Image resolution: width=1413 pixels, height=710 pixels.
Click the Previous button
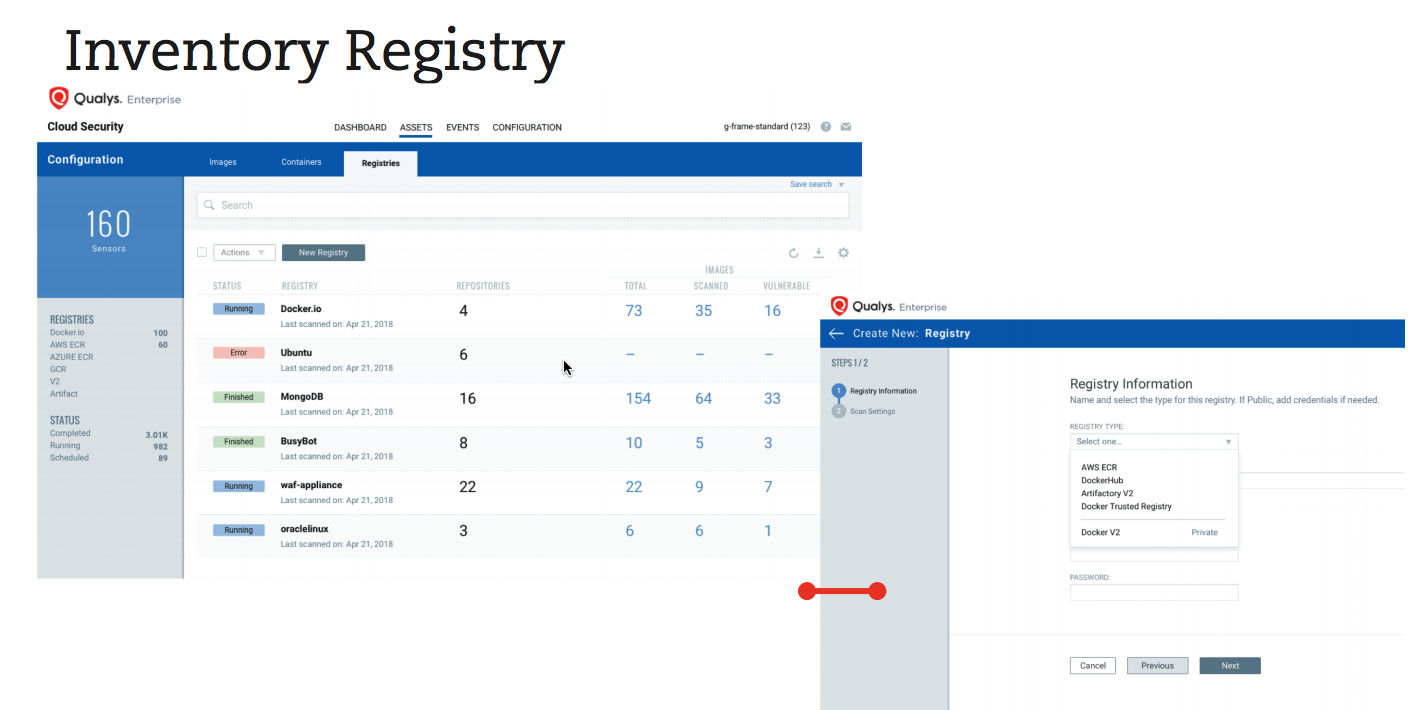(x=1157, y=665)
